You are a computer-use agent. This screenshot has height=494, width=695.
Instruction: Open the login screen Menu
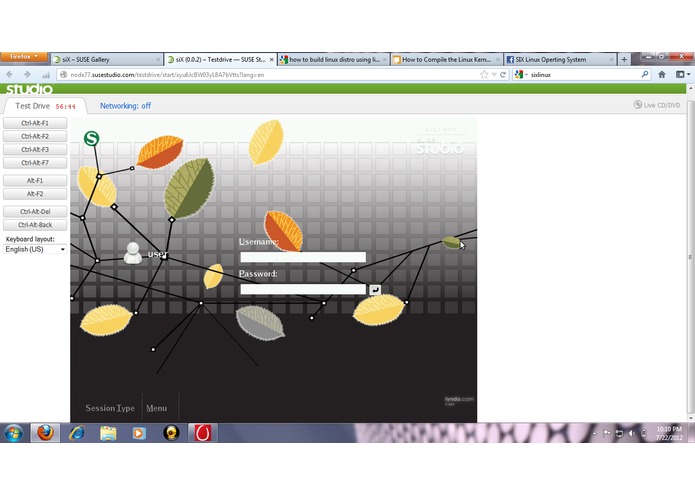point(156,408)
